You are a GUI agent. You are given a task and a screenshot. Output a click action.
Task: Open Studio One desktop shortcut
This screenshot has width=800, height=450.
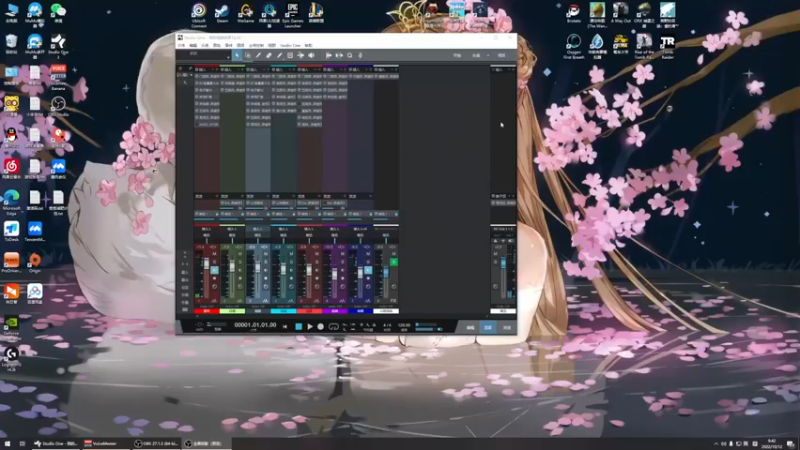click(58, 45)
